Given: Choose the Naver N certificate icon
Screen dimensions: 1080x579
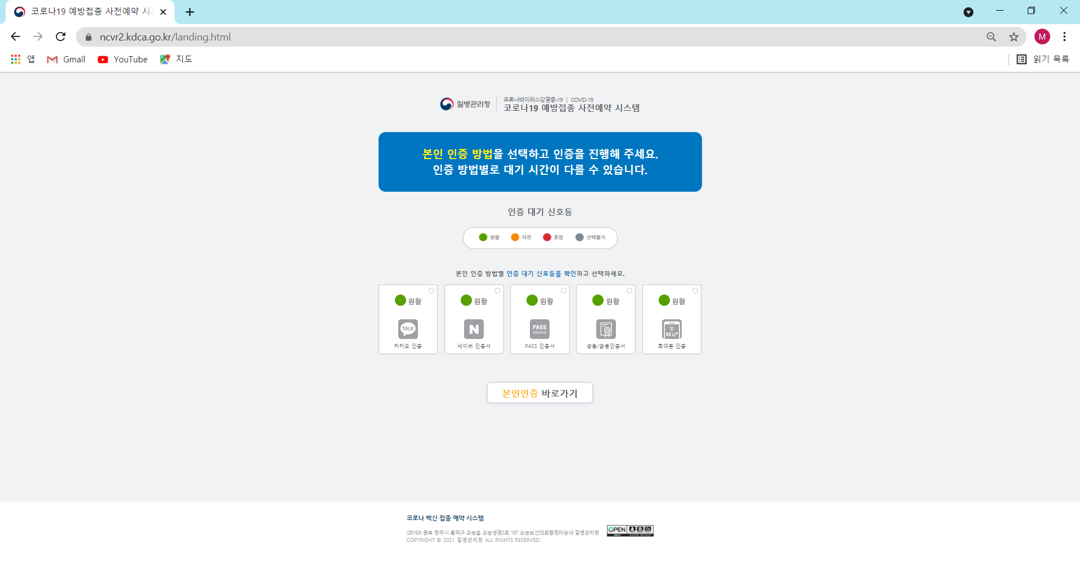Looking at the screenshot, I should click(x=474, y=329).
